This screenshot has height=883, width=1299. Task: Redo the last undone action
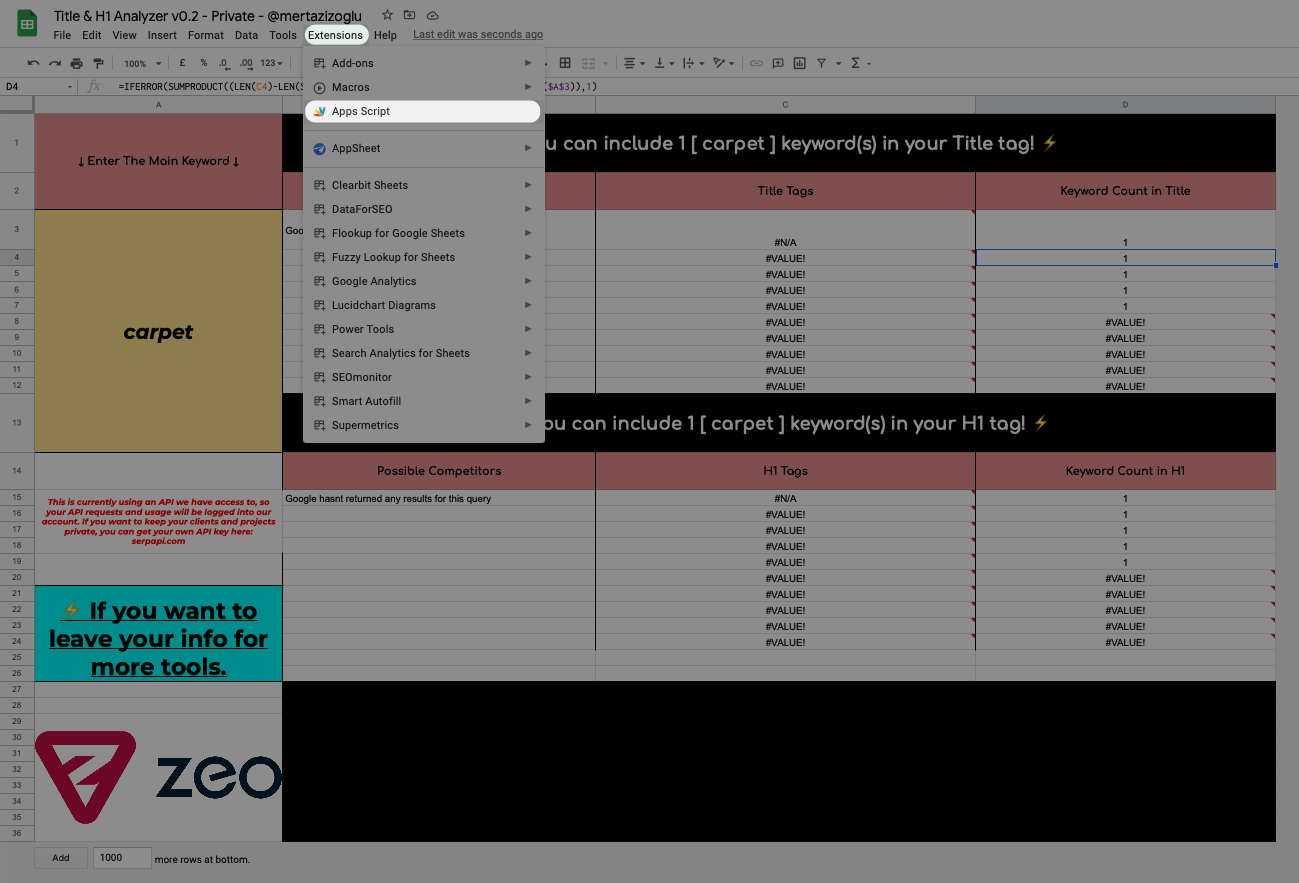point(55,63)
